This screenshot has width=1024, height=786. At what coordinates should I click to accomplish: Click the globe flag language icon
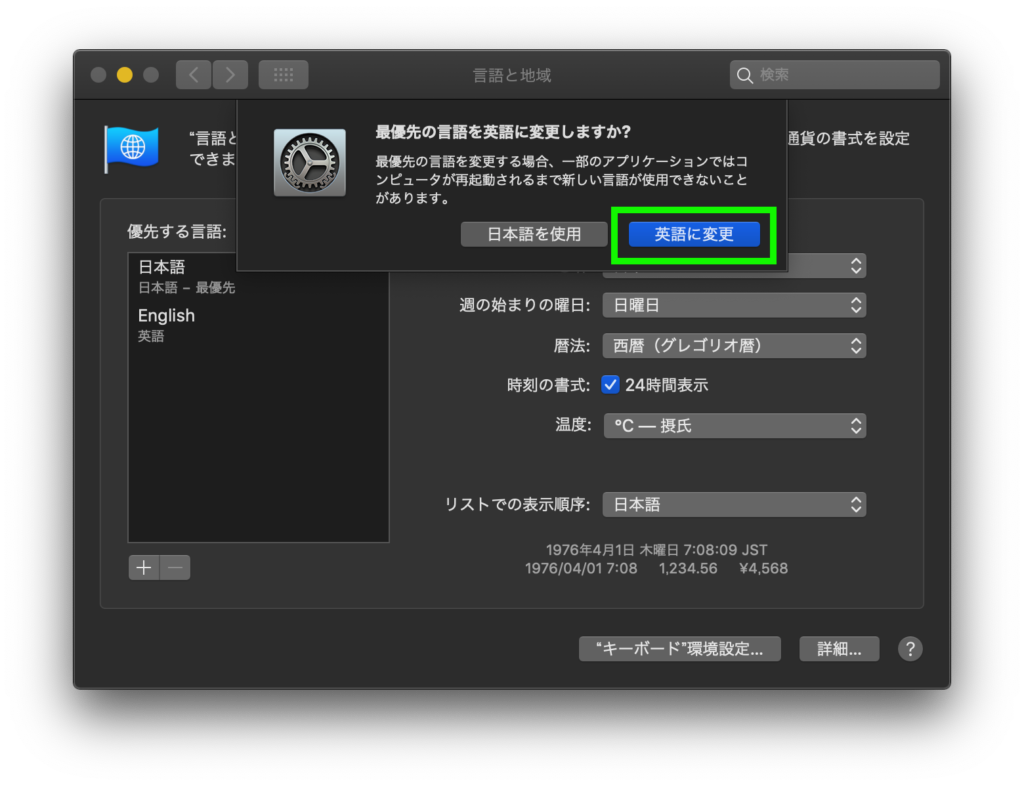[x=131, y=149]
